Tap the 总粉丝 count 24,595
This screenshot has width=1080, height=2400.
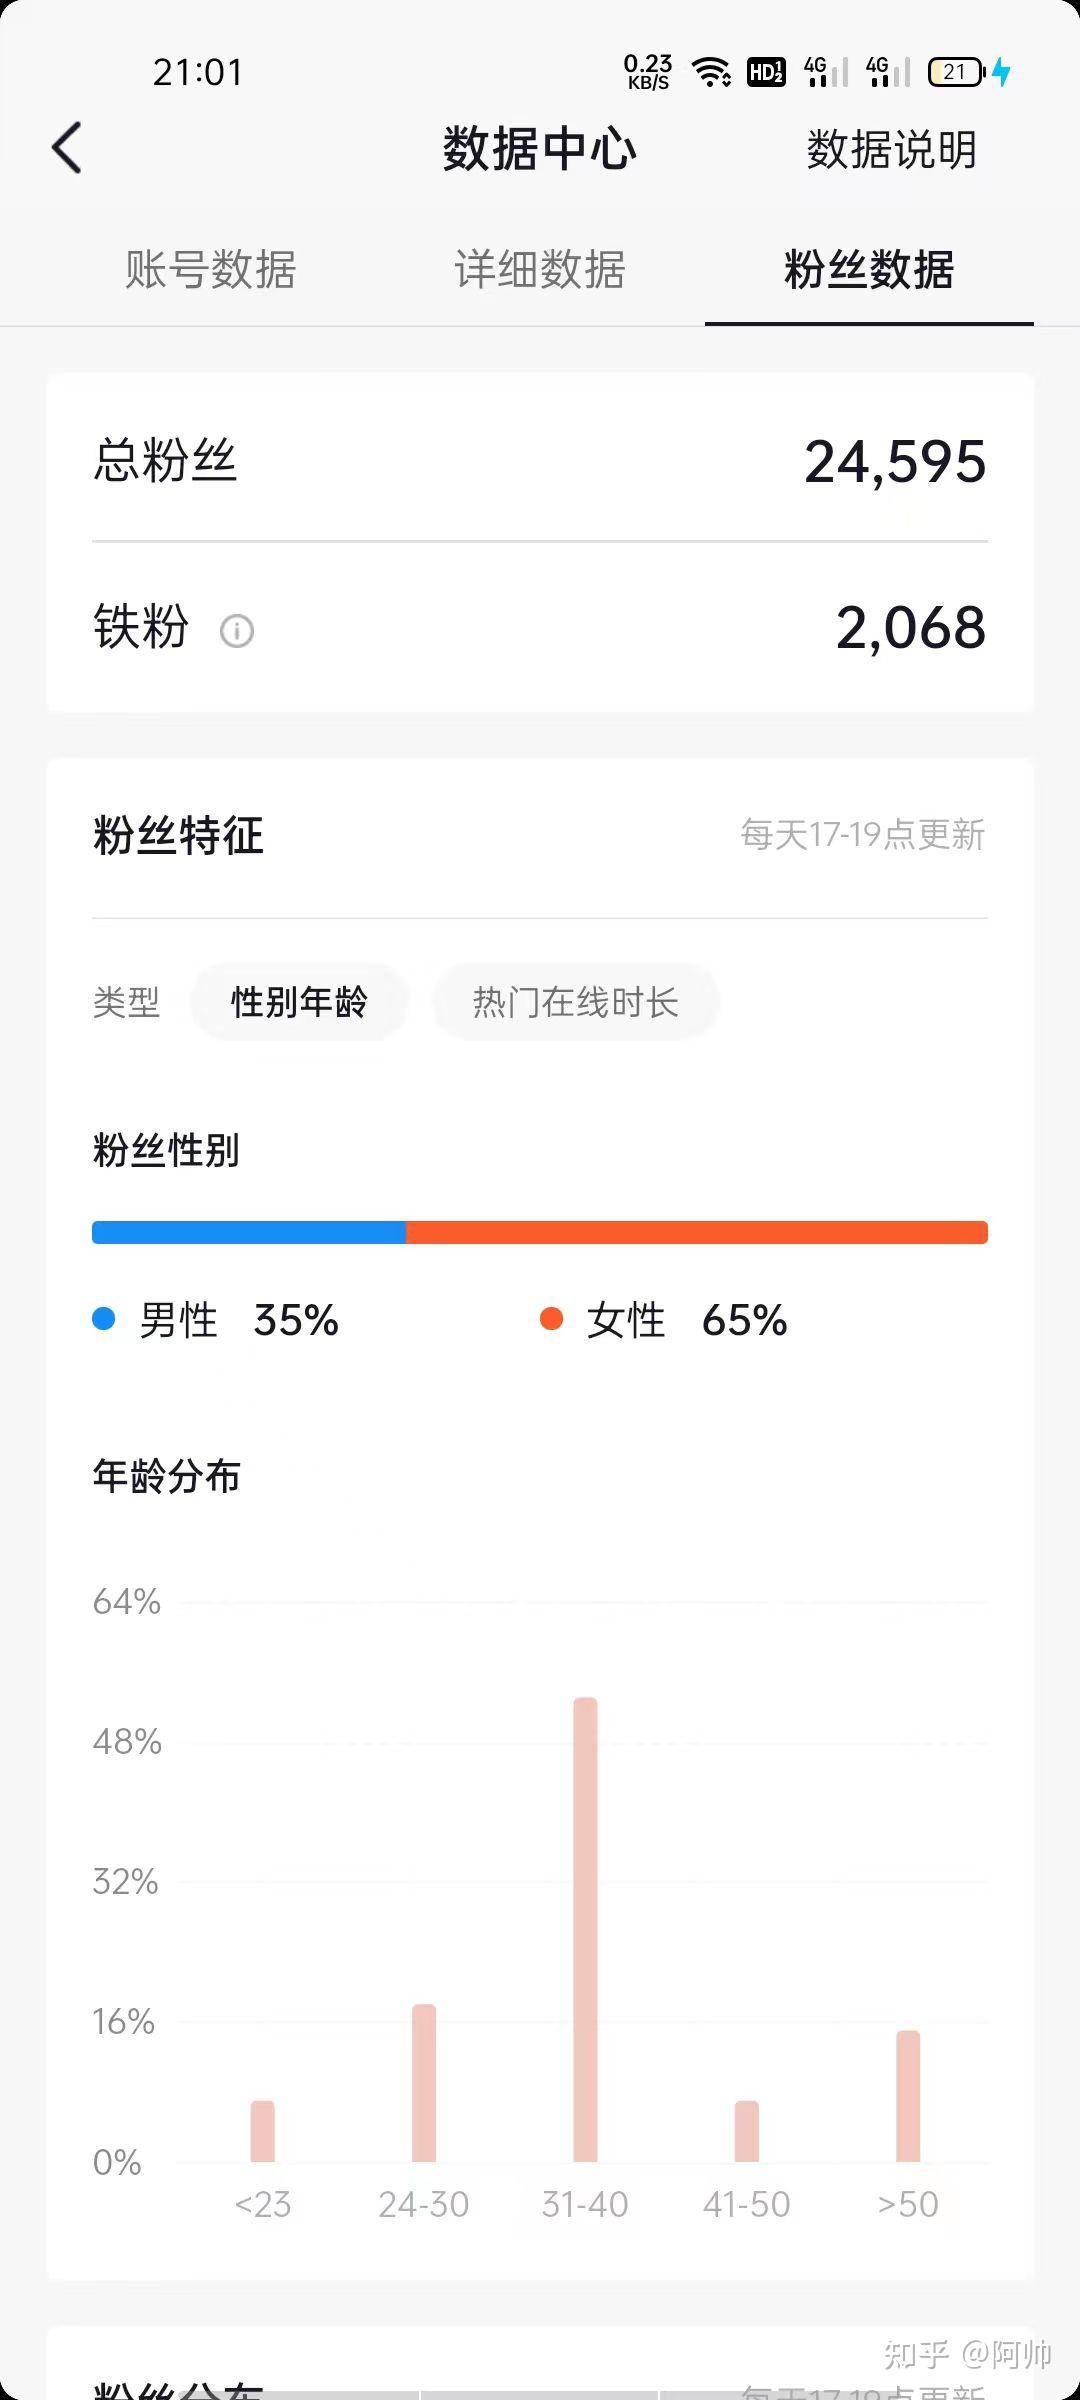[x=895, y=462]
